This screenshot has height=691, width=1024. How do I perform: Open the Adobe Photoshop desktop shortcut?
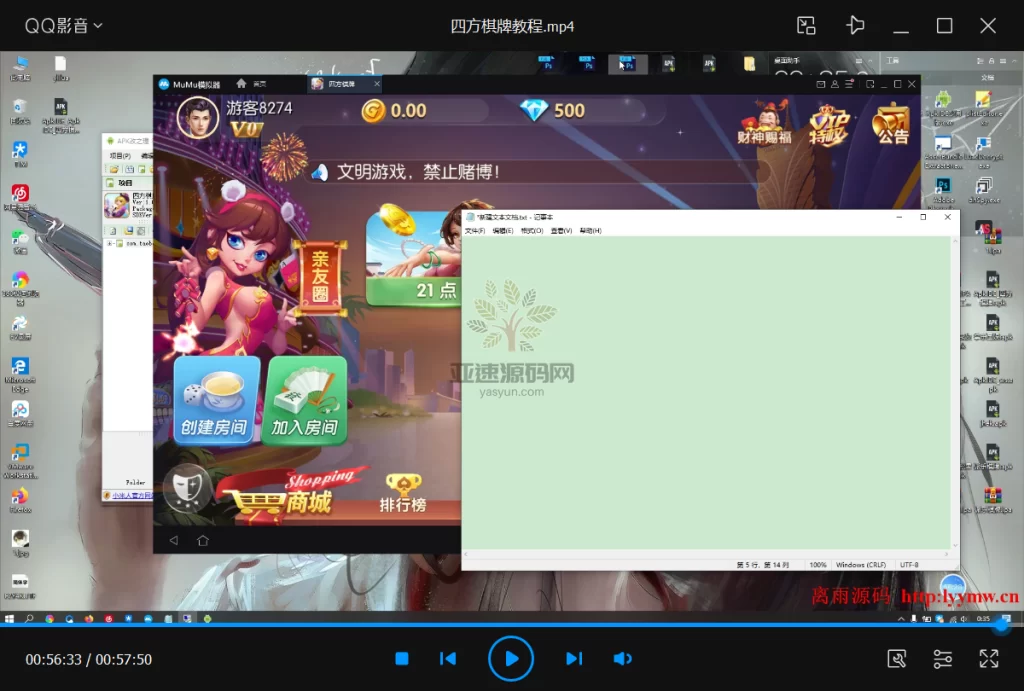pos(943,190)
